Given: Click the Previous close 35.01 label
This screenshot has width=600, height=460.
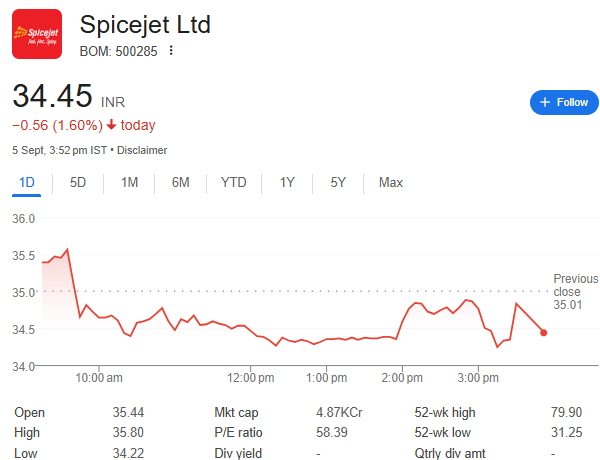Looking at the screenshot, I should click(575, 292).
